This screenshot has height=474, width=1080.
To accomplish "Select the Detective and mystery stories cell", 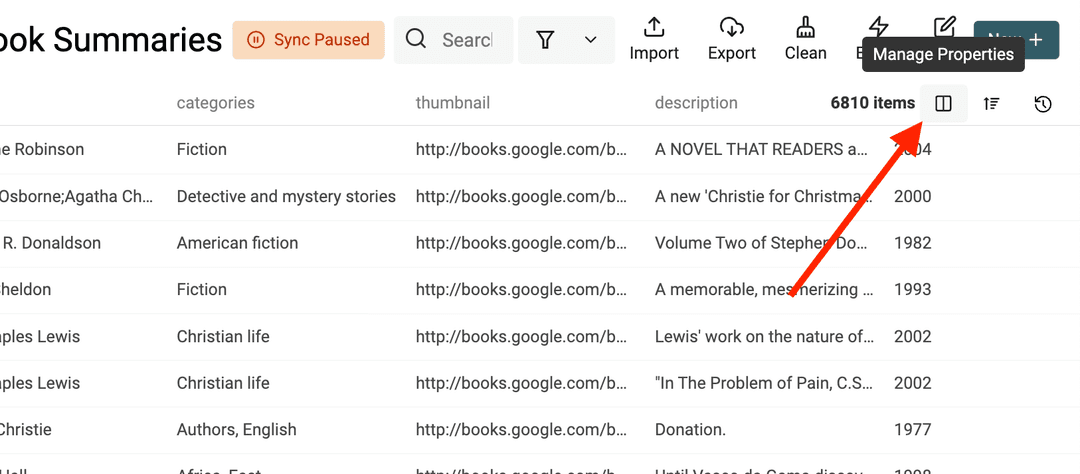I will point(286,196).
